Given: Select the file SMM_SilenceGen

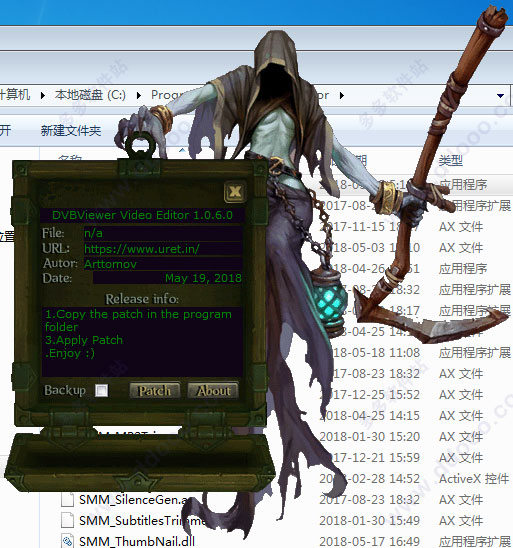Looking at the screenshot, I should click(x=133, y=500).
